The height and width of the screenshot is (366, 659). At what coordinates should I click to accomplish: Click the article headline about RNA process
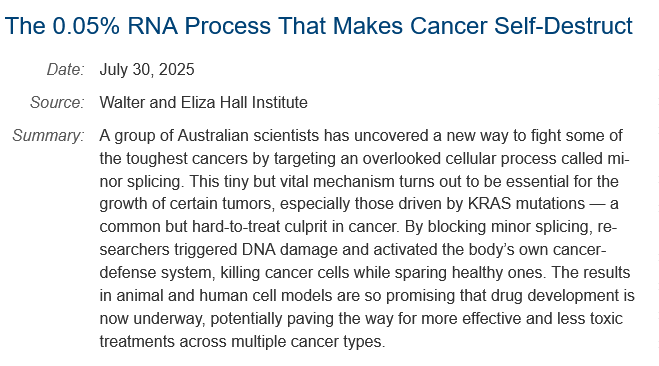tap(319, 26)
